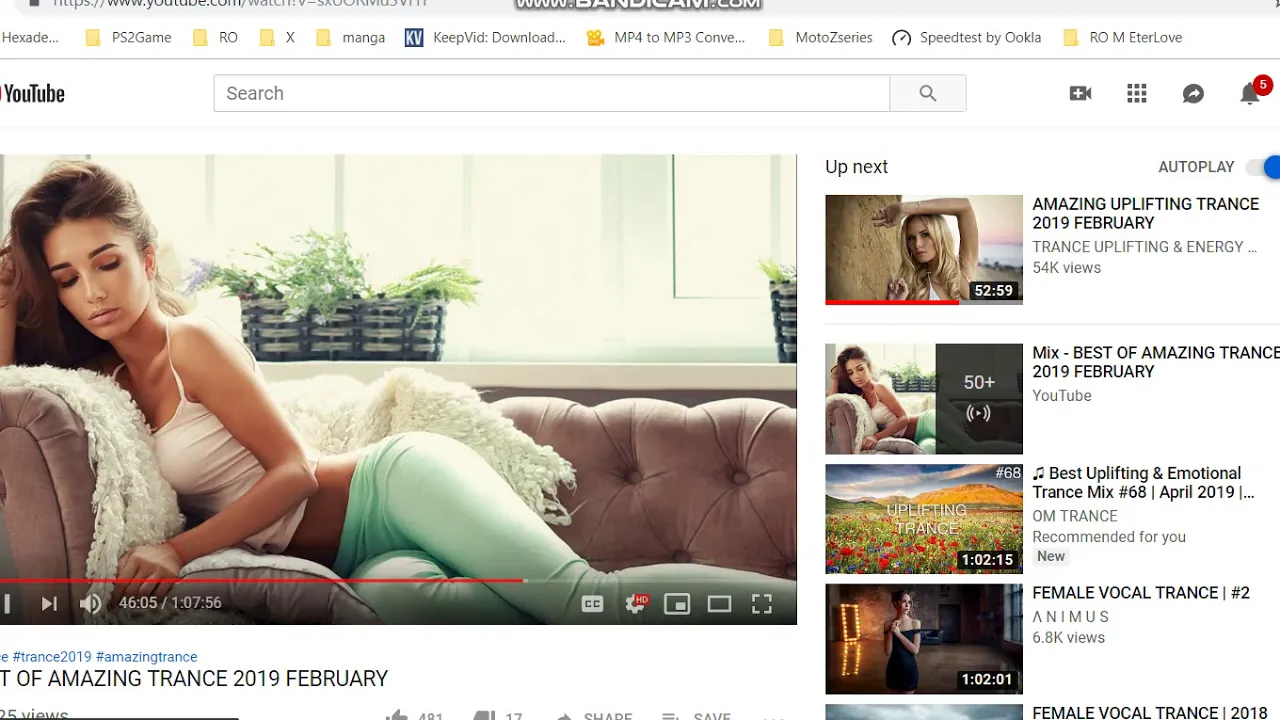Open AMAZING UPLIFTING TRANCE 2019 FEBRUARY title
Viewport: 1280px width, 720px height.
(x=1145, y=213)
